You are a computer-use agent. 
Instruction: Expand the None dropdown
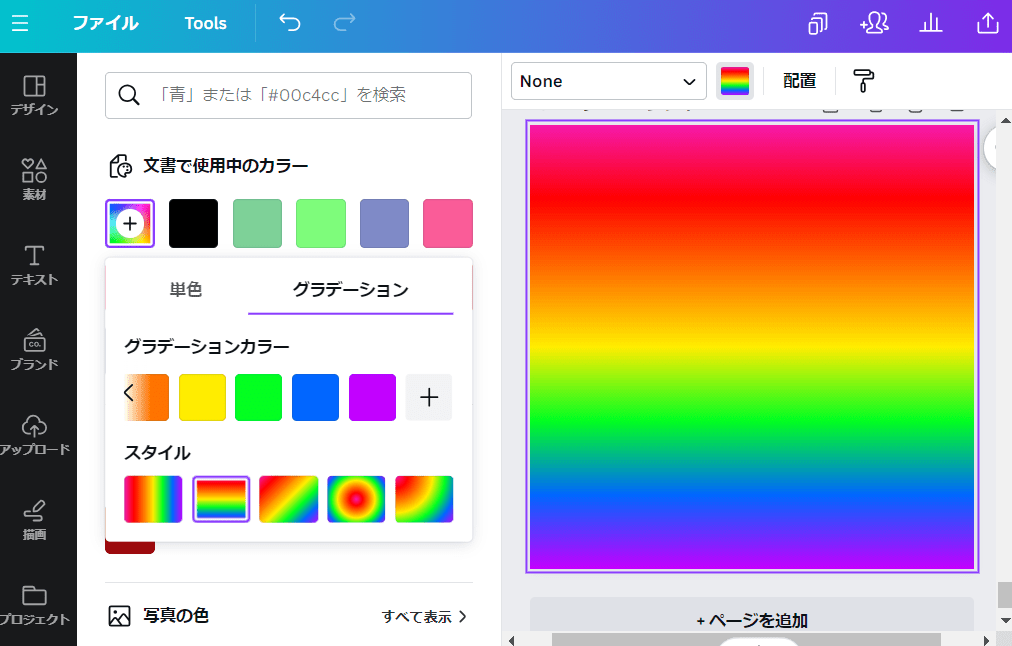click(x=608, y=81)
